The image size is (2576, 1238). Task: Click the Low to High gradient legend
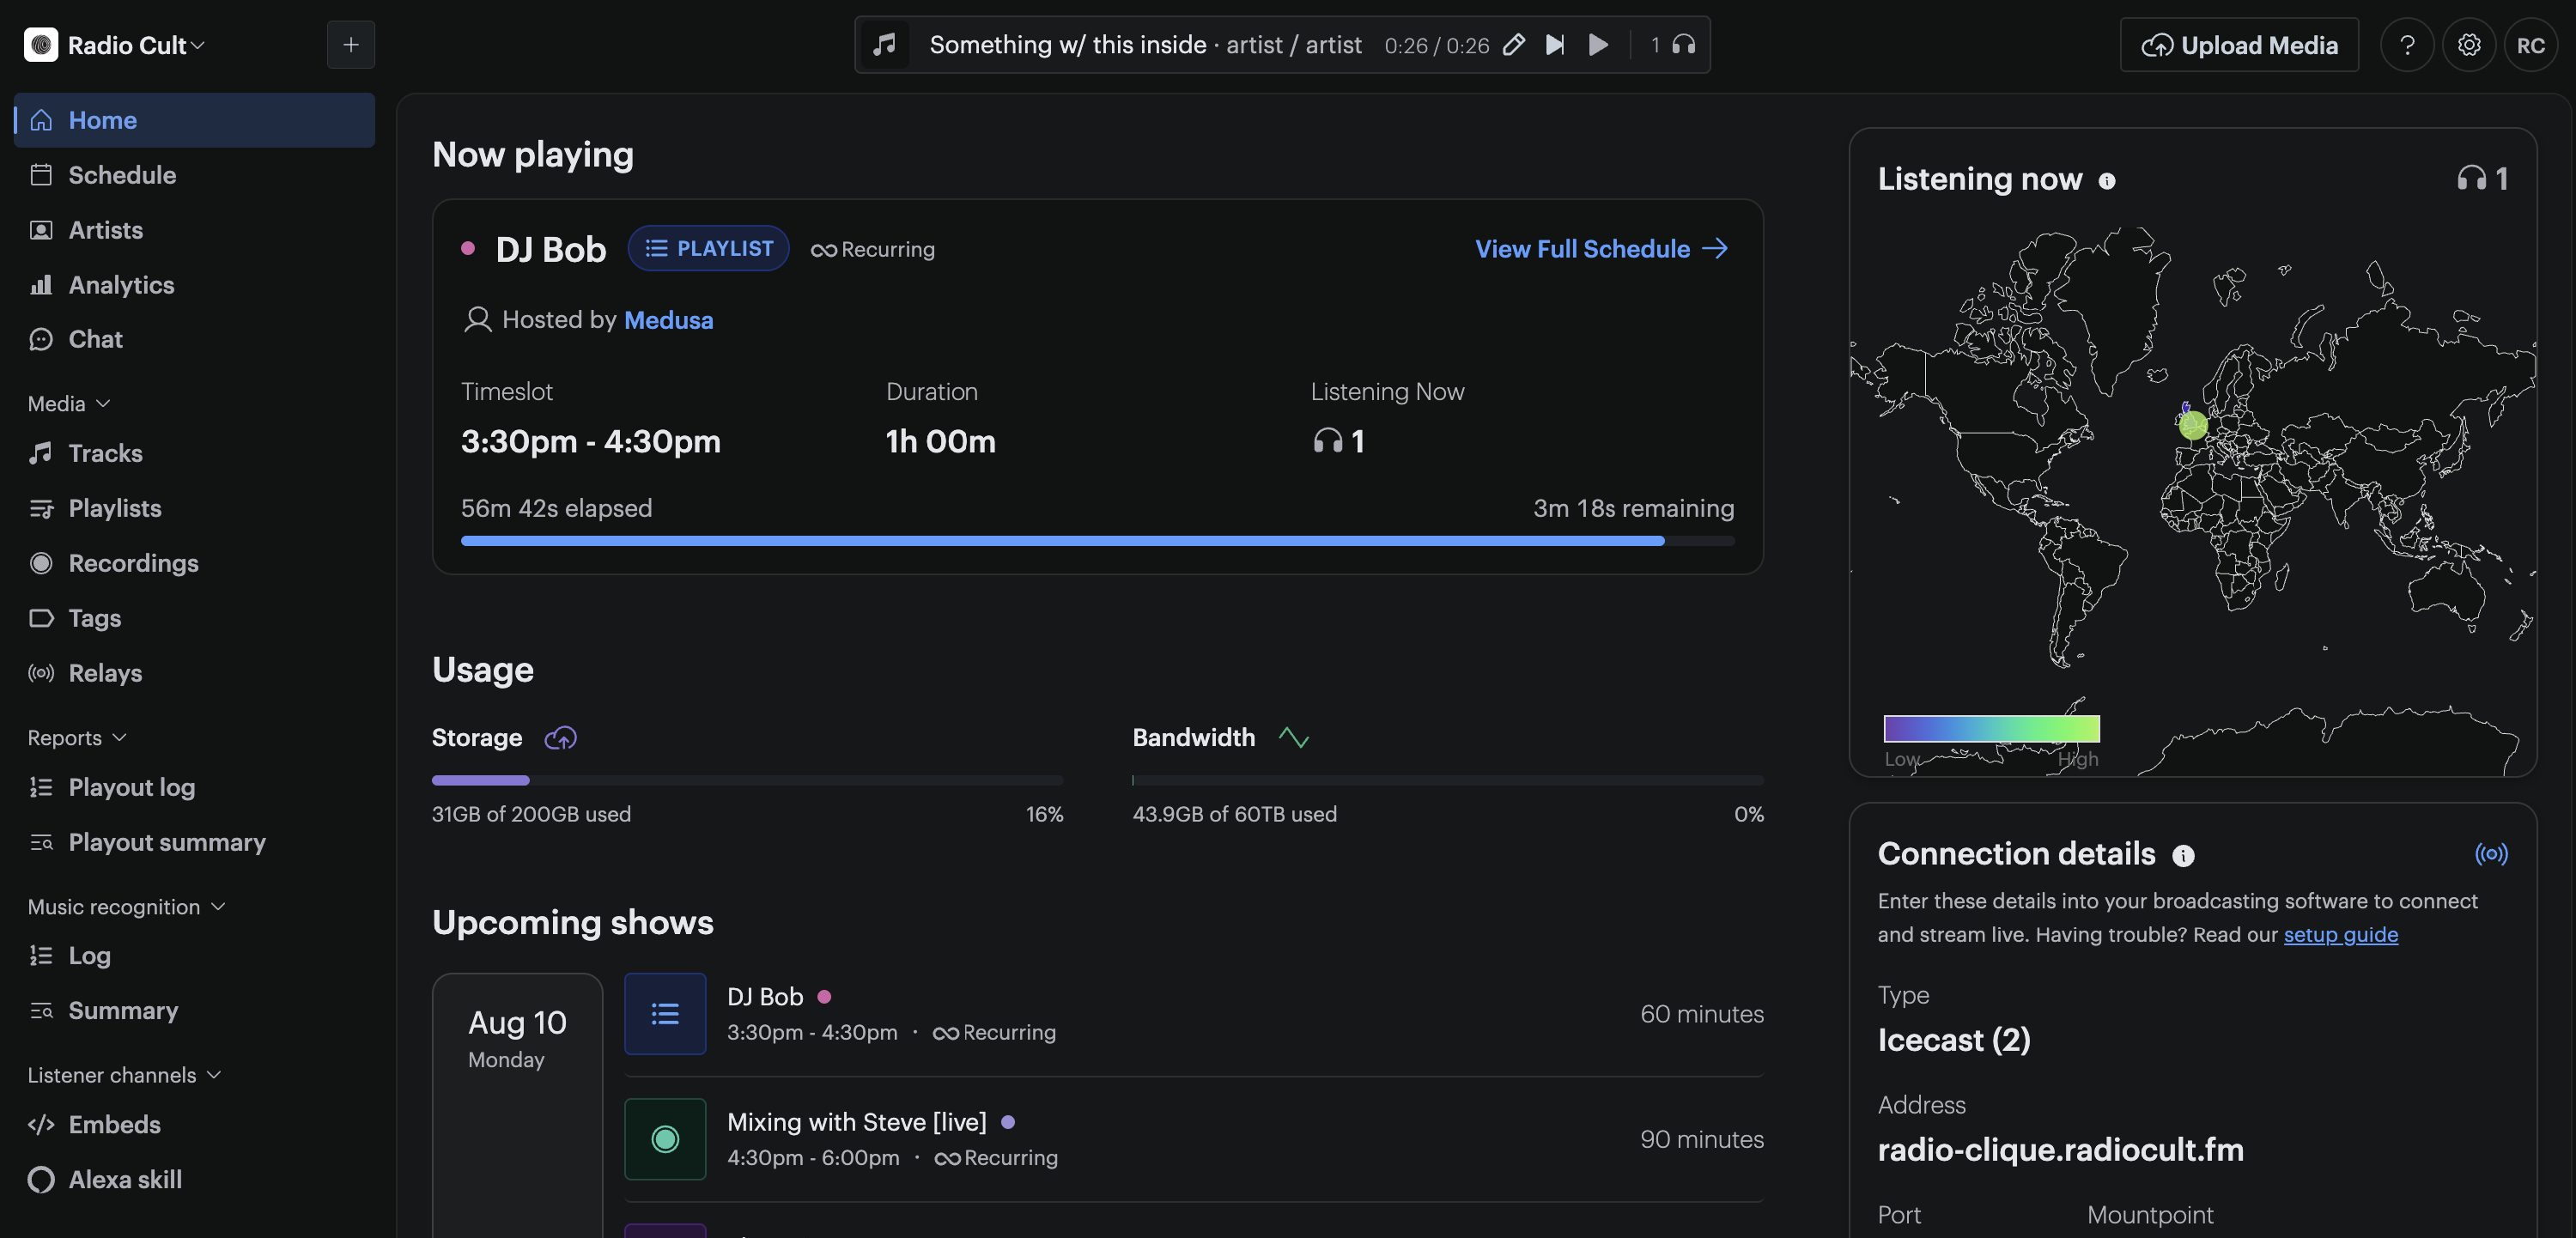[1991, 728]
